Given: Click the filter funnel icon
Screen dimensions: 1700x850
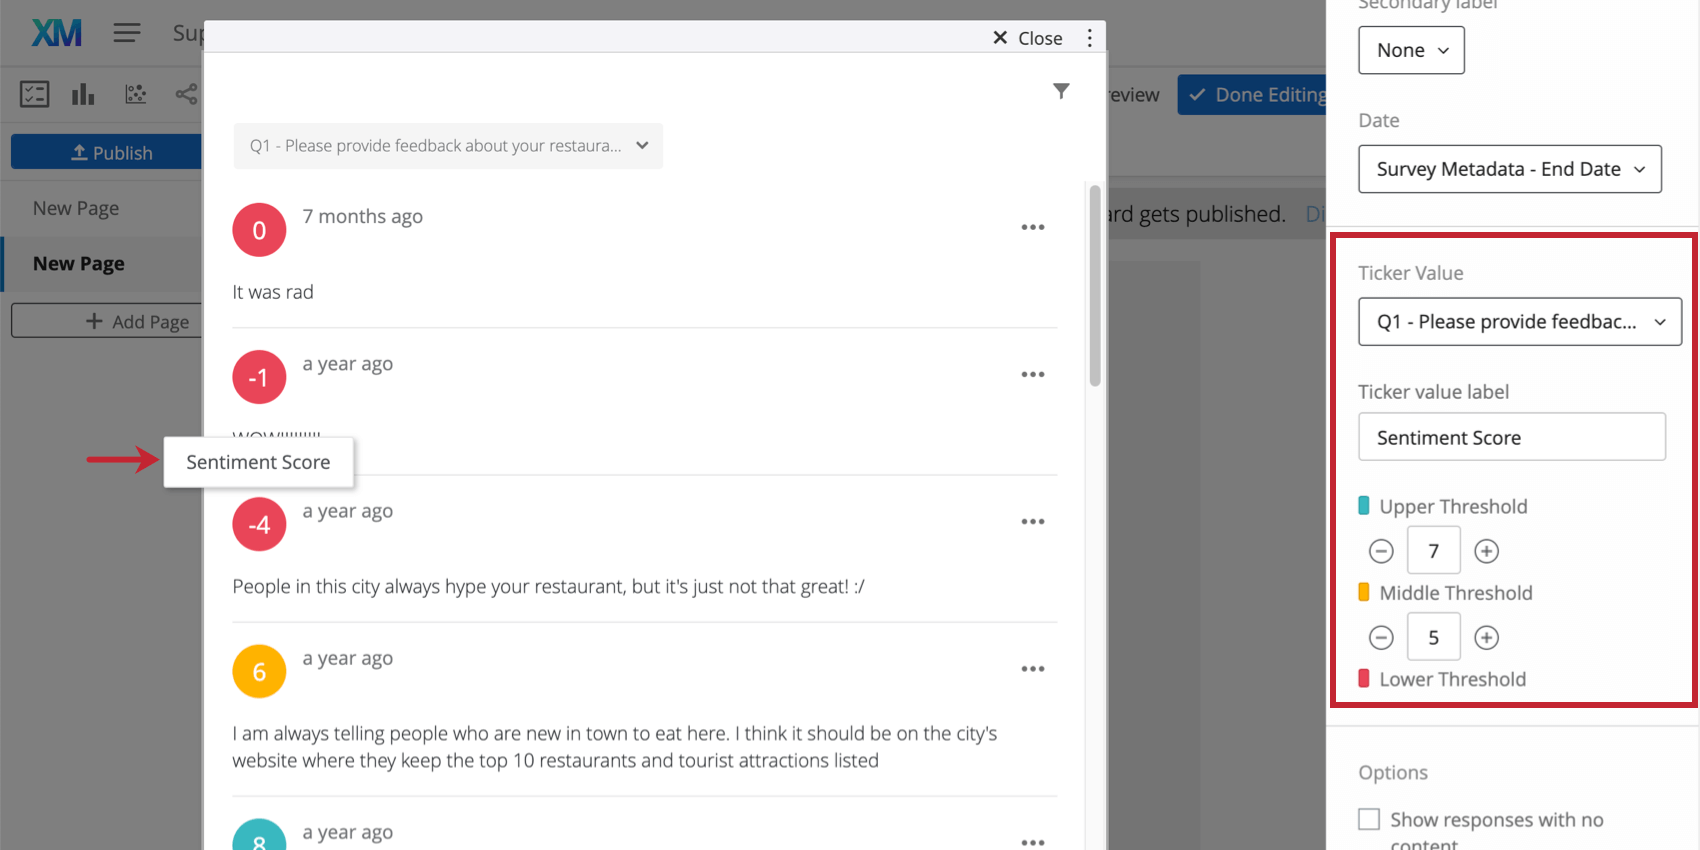Looking at the screenshot, I should click(1061, 91).
